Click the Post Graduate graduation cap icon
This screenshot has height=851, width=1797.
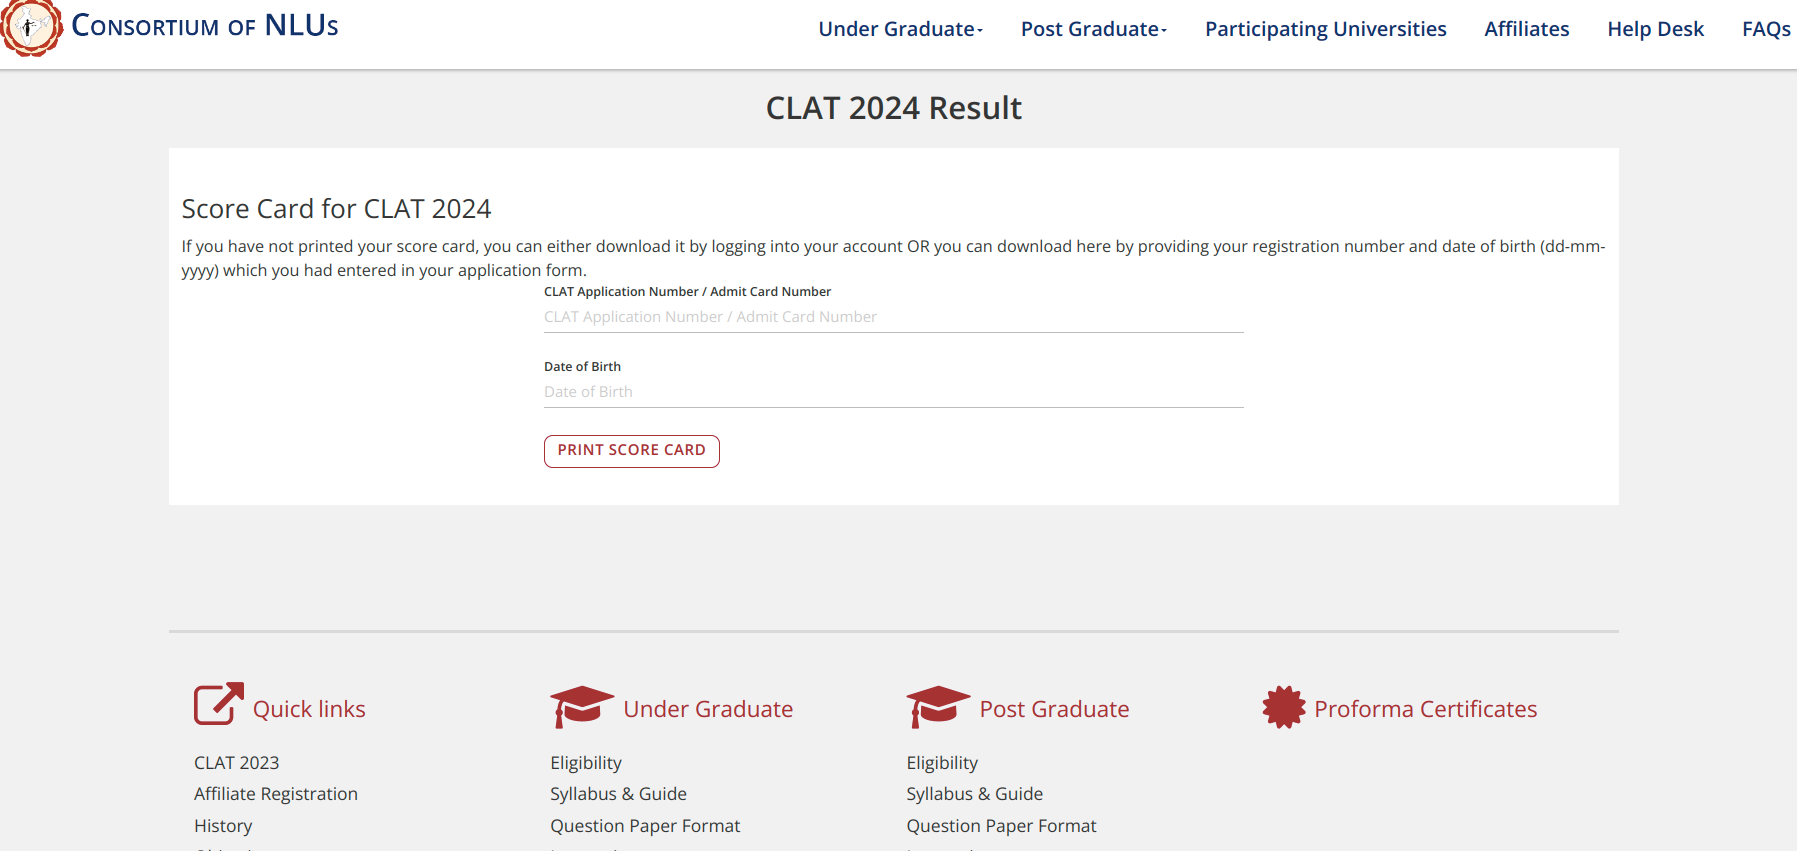(x=937, y=706)
